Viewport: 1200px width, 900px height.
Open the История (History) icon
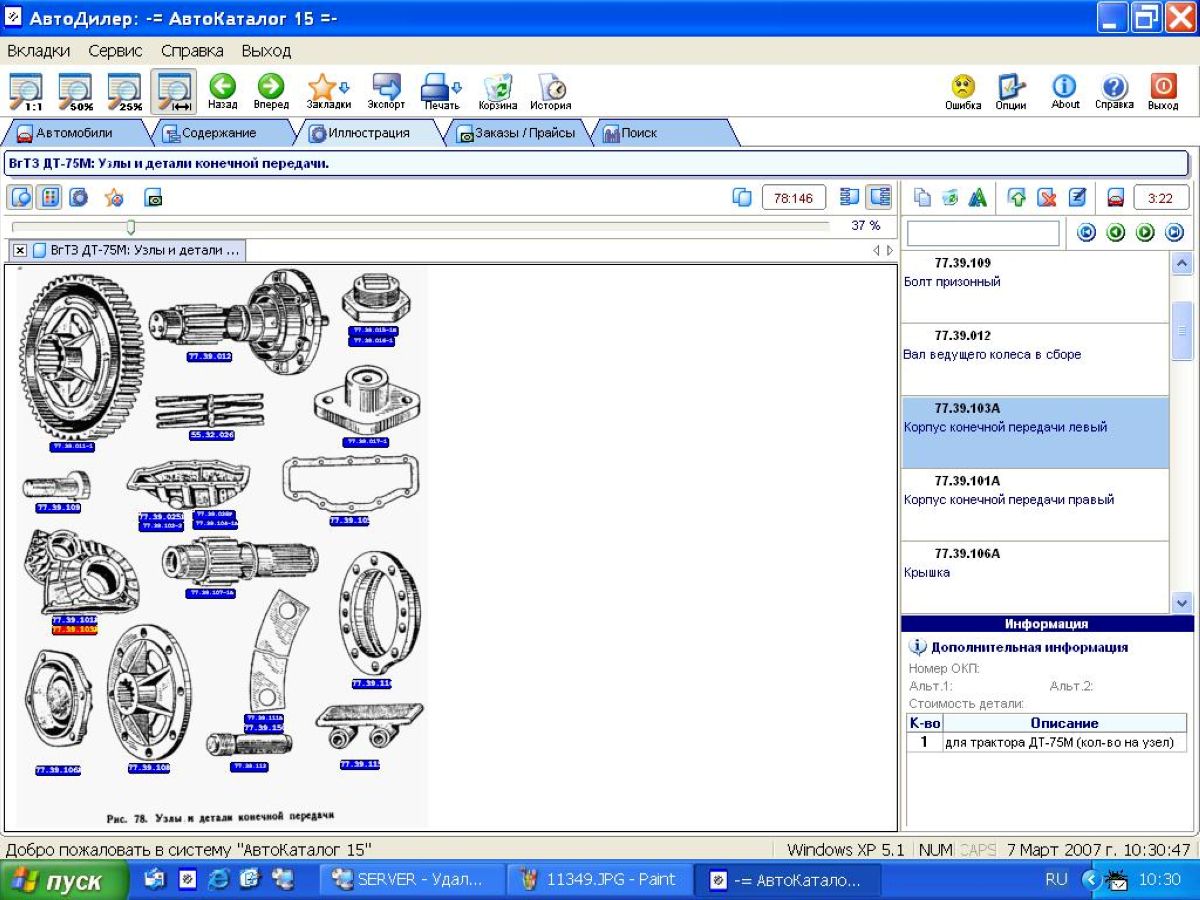coord(550,90)
